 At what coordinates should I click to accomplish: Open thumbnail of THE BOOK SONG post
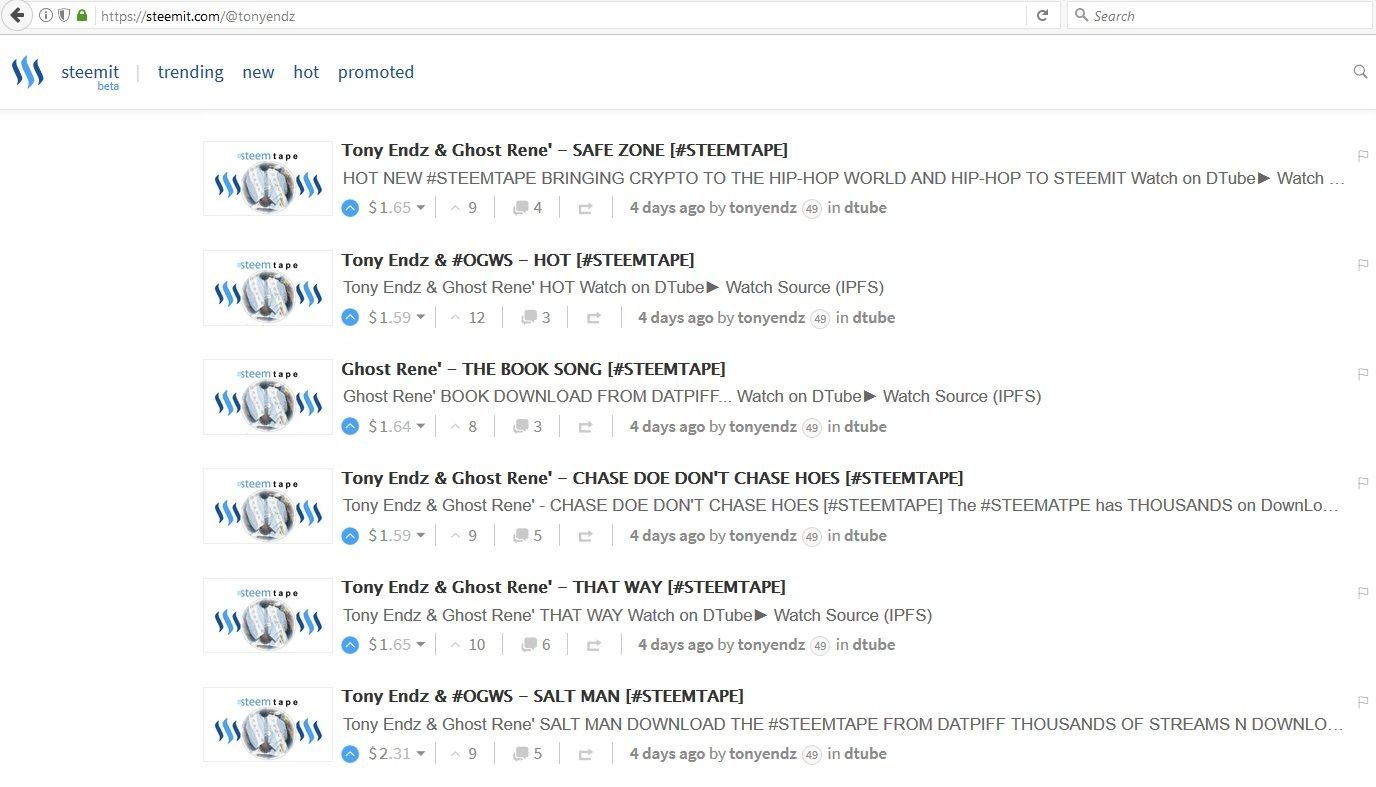268,397
